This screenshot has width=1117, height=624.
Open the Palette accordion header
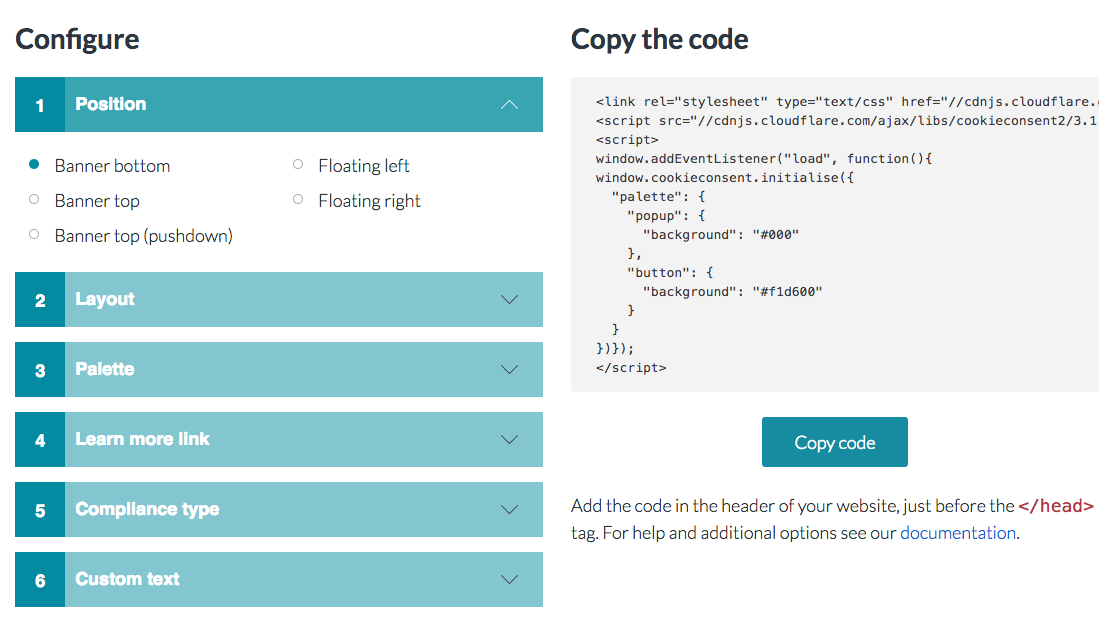coord(279,369)
